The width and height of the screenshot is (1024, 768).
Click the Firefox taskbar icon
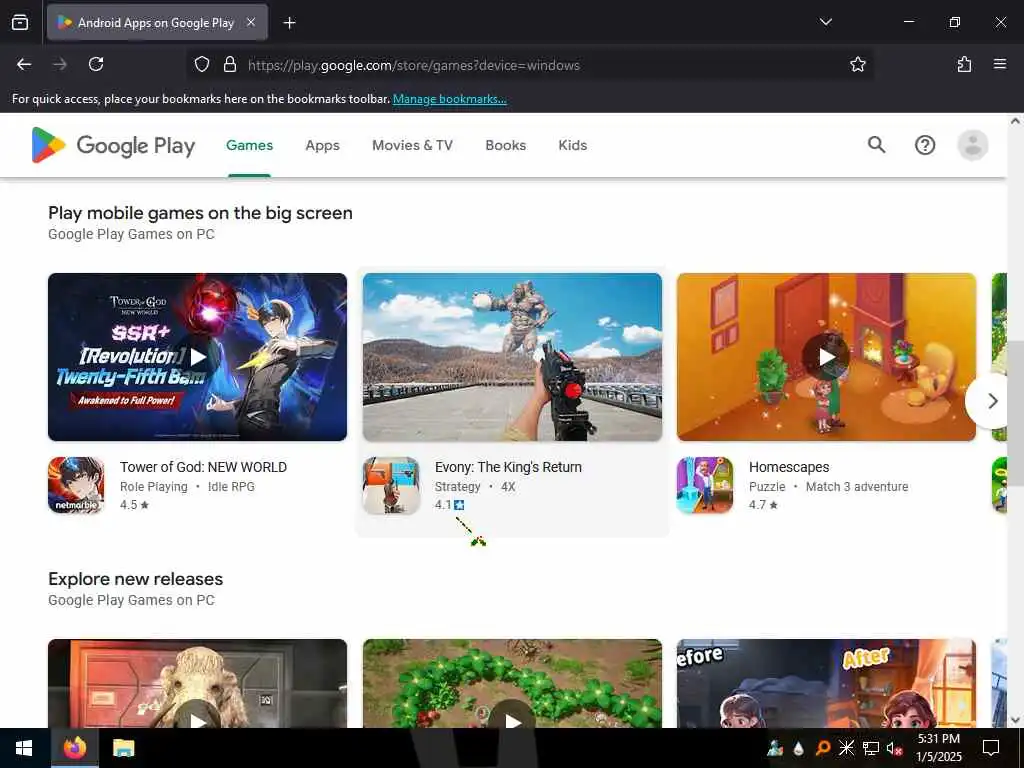(x=74, y=748)
